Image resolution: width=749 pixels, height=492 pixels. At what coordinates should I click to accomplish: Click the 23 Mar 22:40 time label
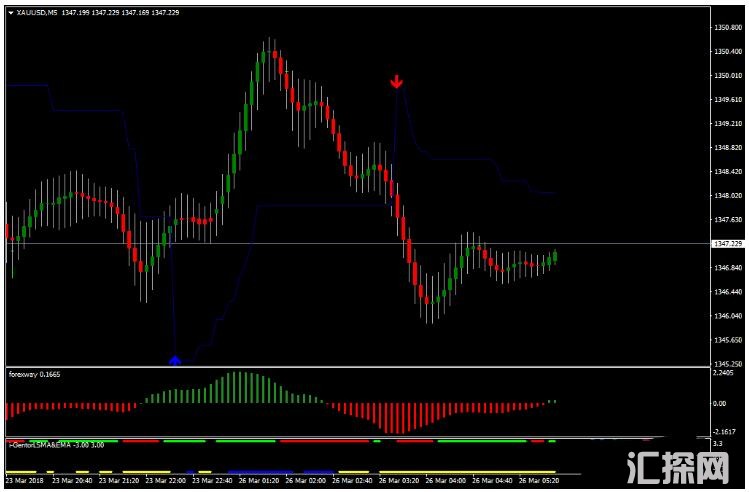(x=212, y=481)
